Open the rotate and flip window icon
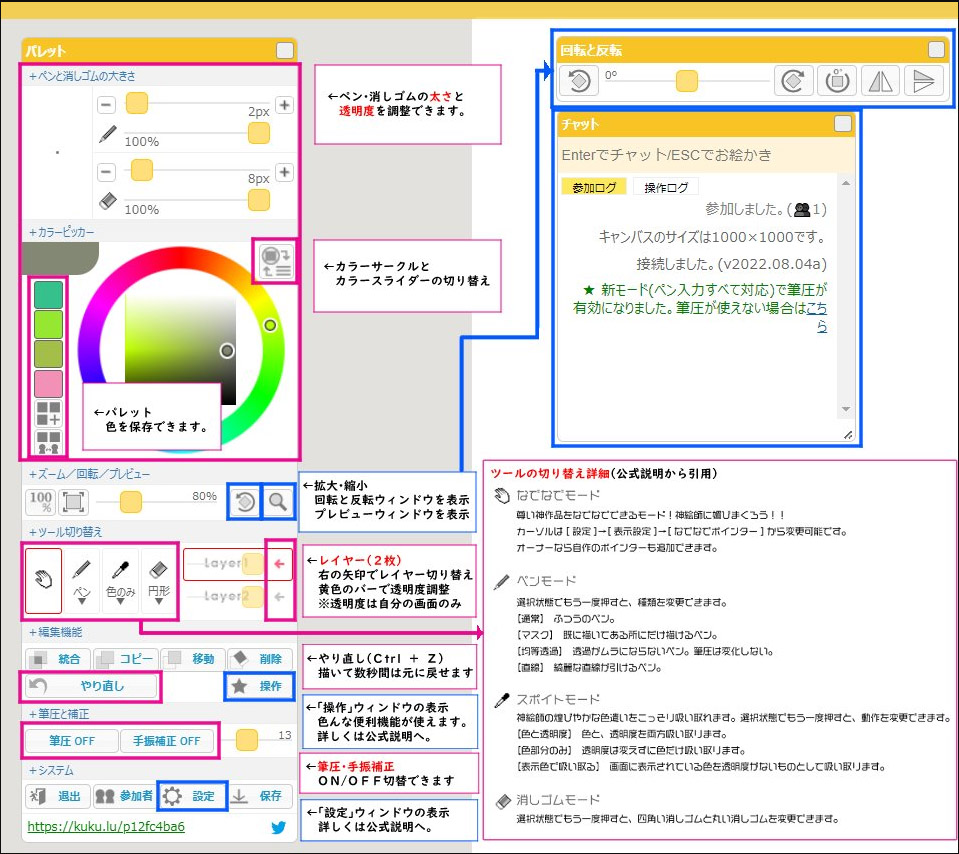The image size is (959, 854). [x=245, y=502]
